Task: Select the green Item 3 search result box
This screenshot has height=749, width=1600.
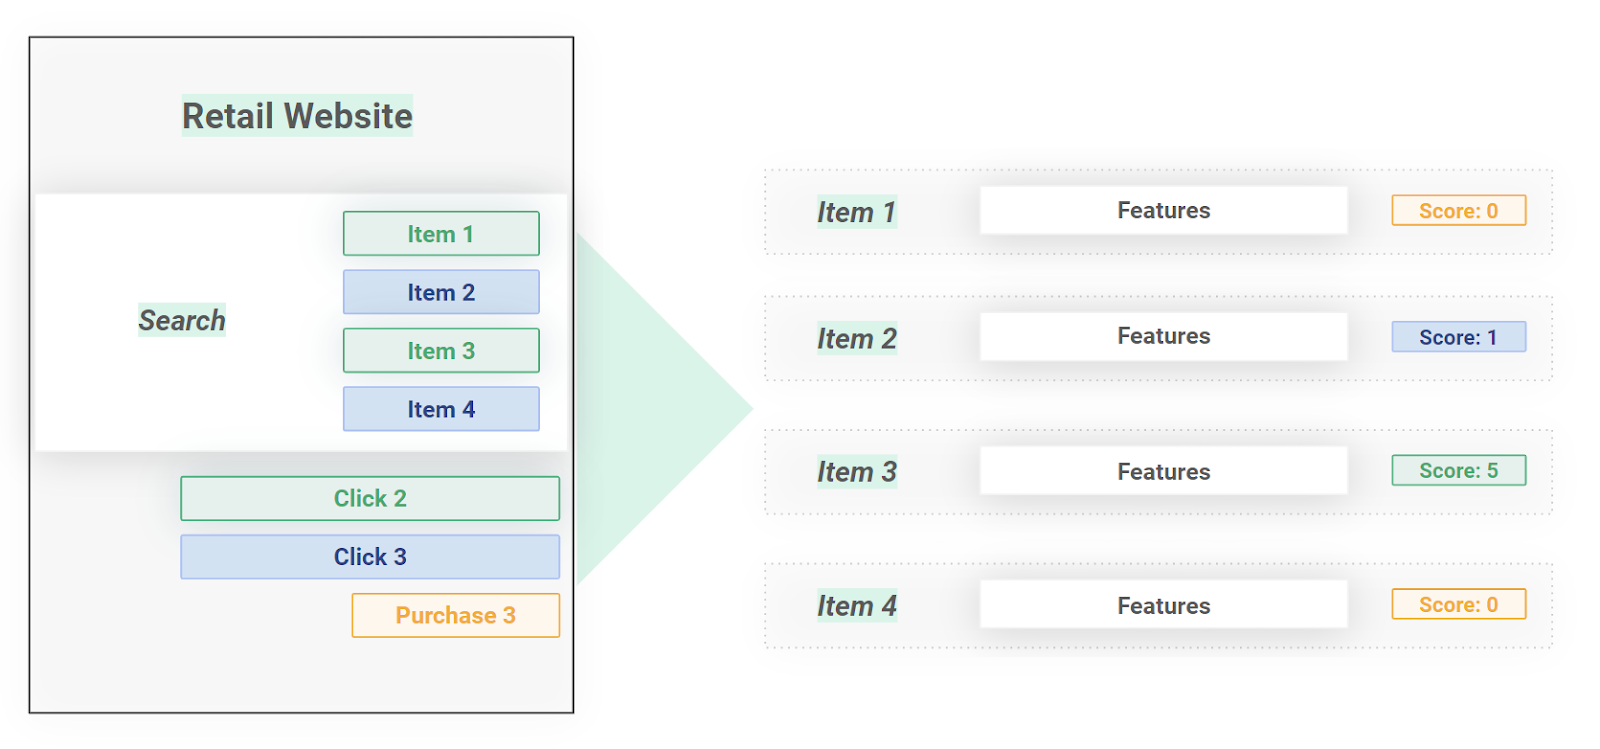Action: pos(441,351)
